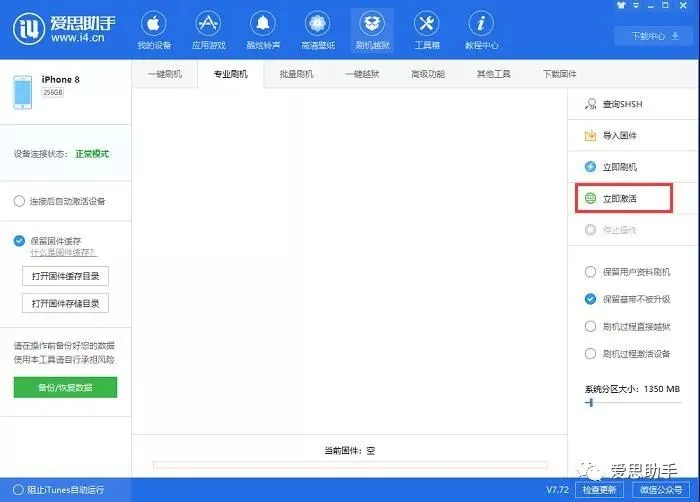Screen dimensions: 700x502
Task: Click the 立即刷机 lightning icon
Action: [x=590, y=167]
